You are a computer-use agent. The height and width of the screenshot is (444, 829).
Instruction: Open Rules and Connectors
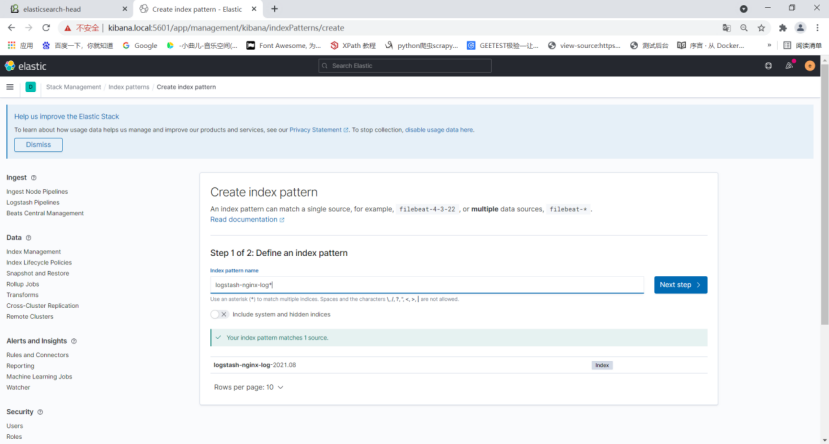click(x=38, y=355)
